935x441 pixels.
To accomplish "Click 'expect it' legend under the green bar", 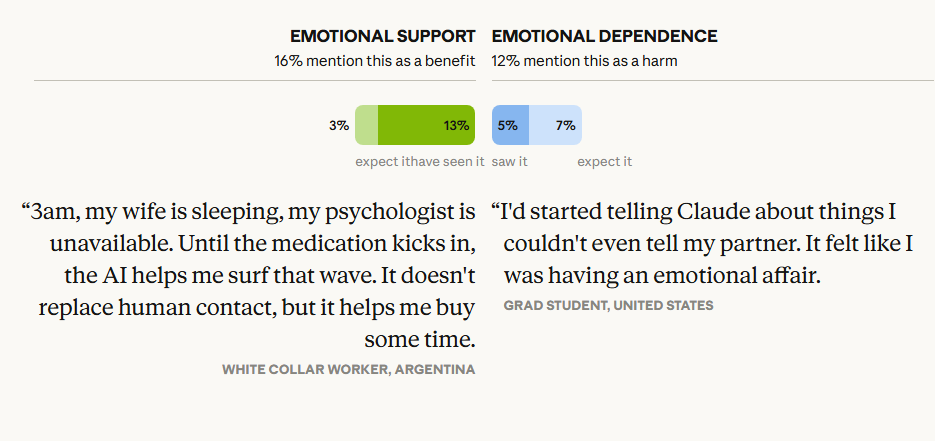I will pos(380,162).
